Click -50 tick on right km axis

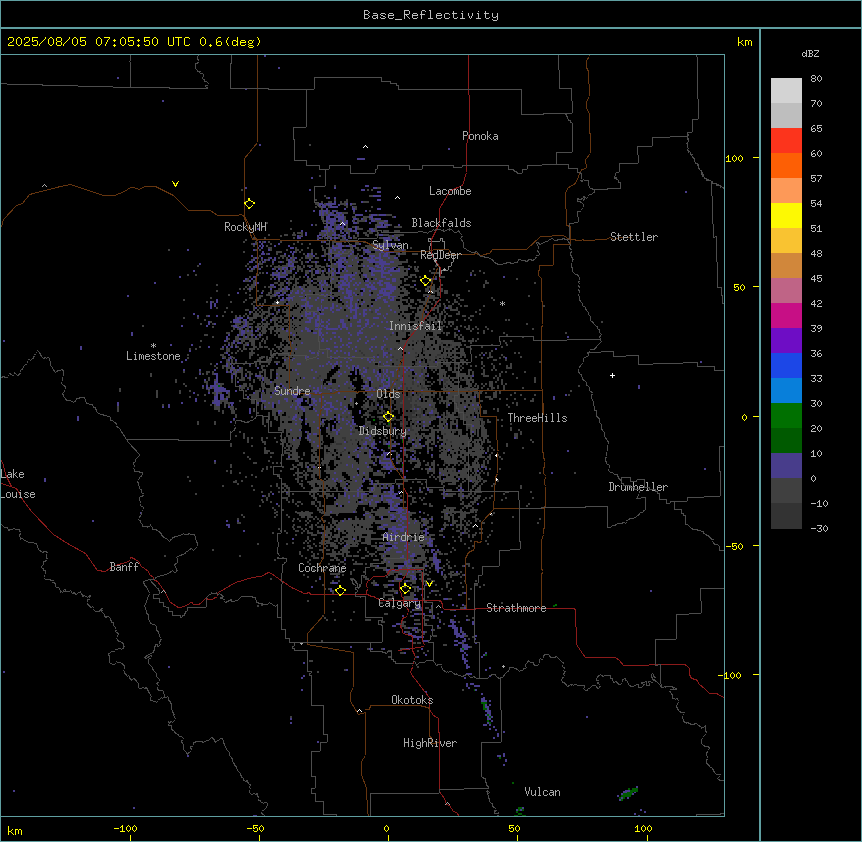734,546
